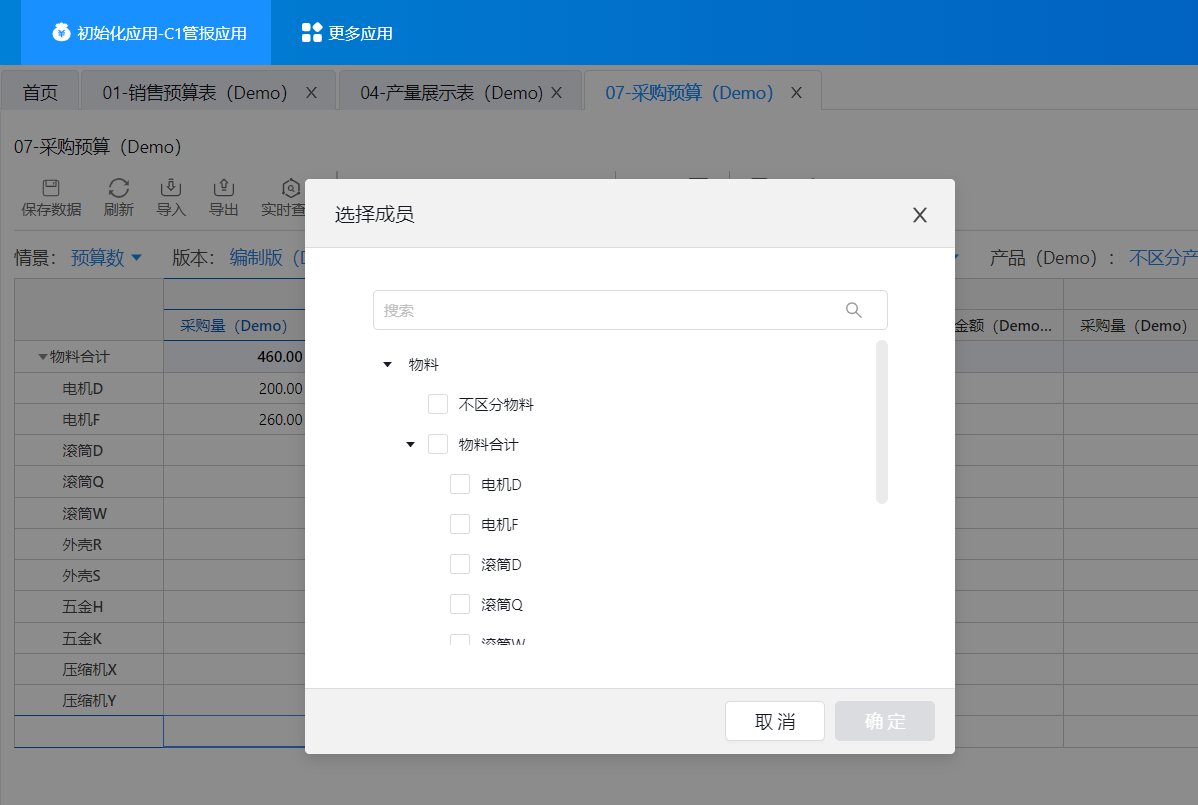Close the 01-销售预算表 tab with its X
This screenshot has width=1198, height=805.
[311, 92]
